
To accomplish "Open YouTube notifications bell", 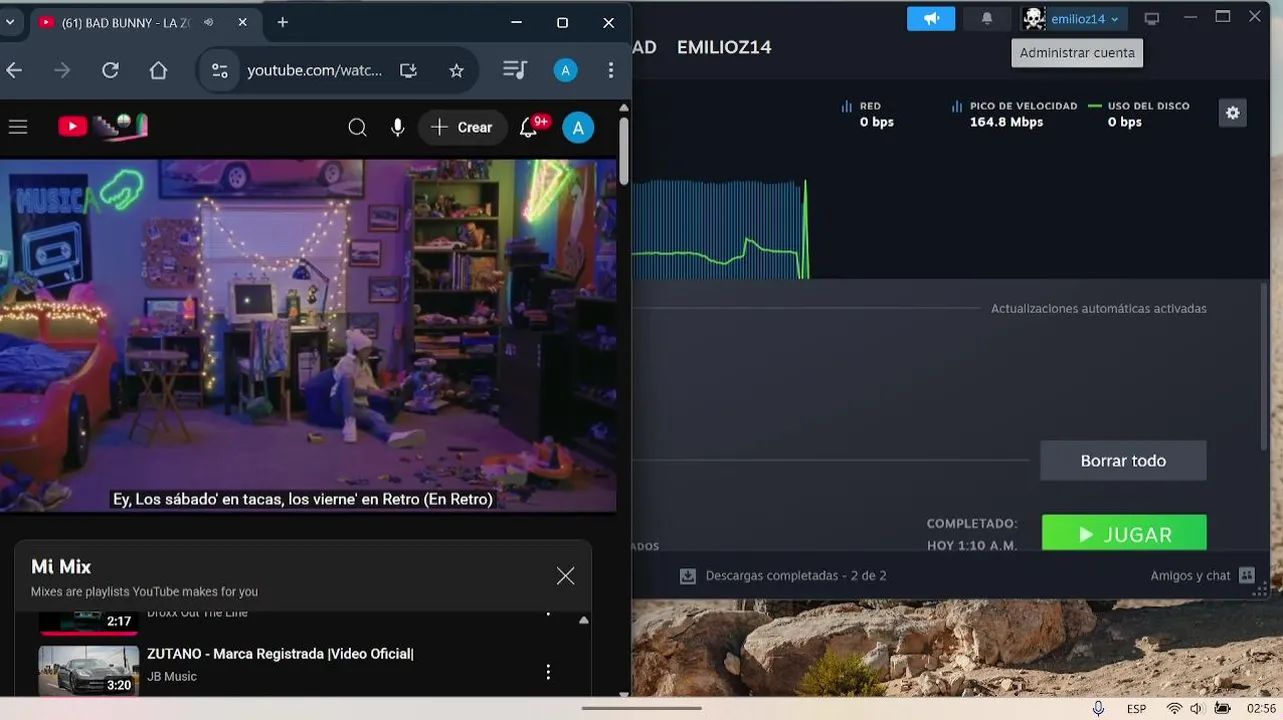I will [530, 126].
